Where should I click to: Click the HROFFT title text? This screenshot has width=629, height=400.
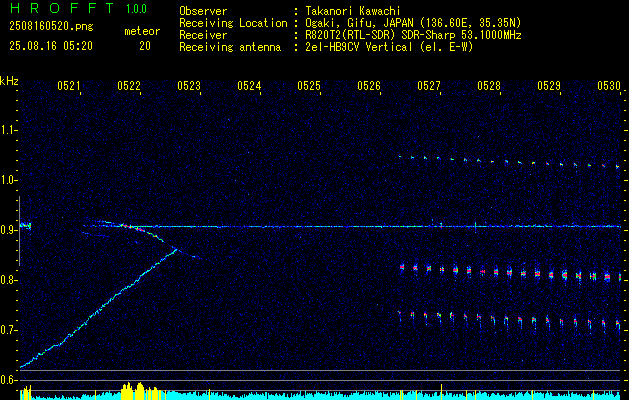coord(63,8)
